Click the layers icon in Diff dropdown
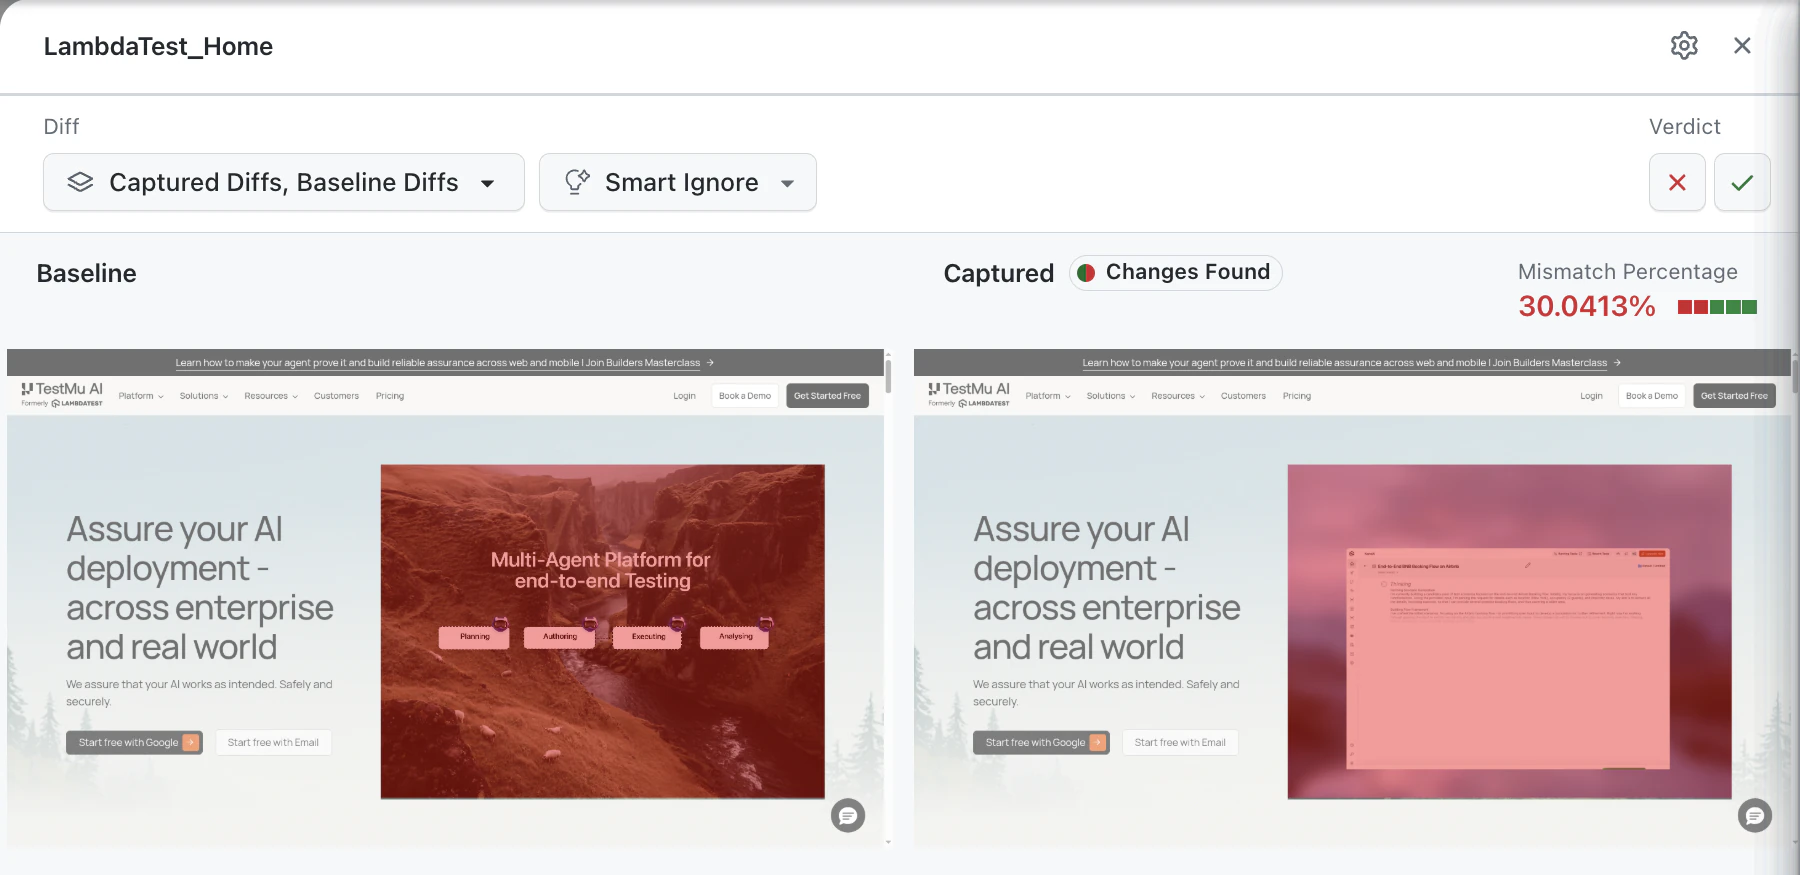Screen dimensions: 1800x875 80,182
